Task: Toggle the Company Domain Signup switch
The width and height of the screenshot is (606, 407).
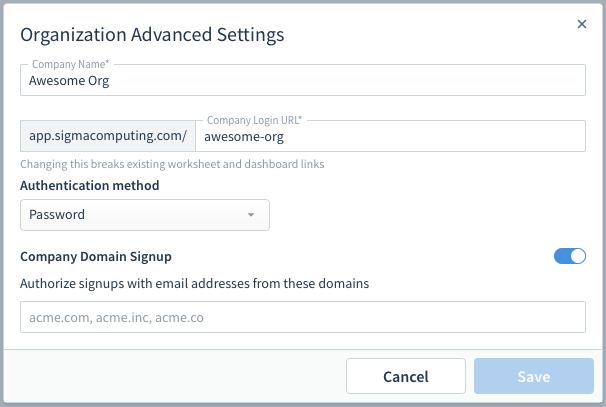Action: point(570,256)
